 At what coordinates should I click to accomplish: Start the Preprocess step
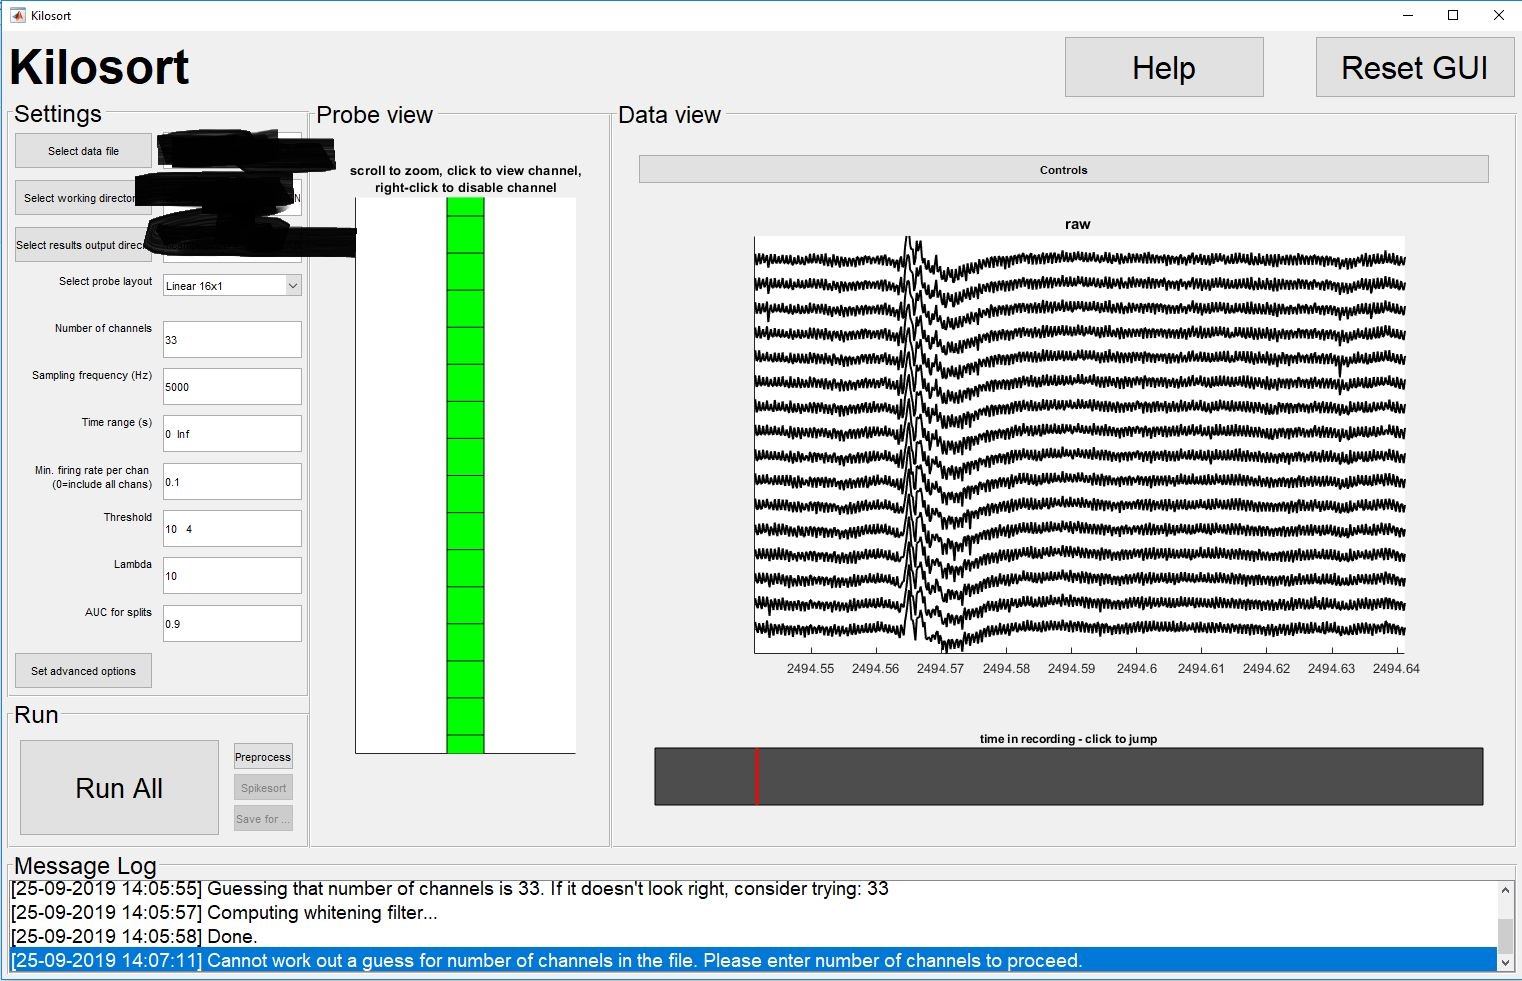click(x=263, y=756)
